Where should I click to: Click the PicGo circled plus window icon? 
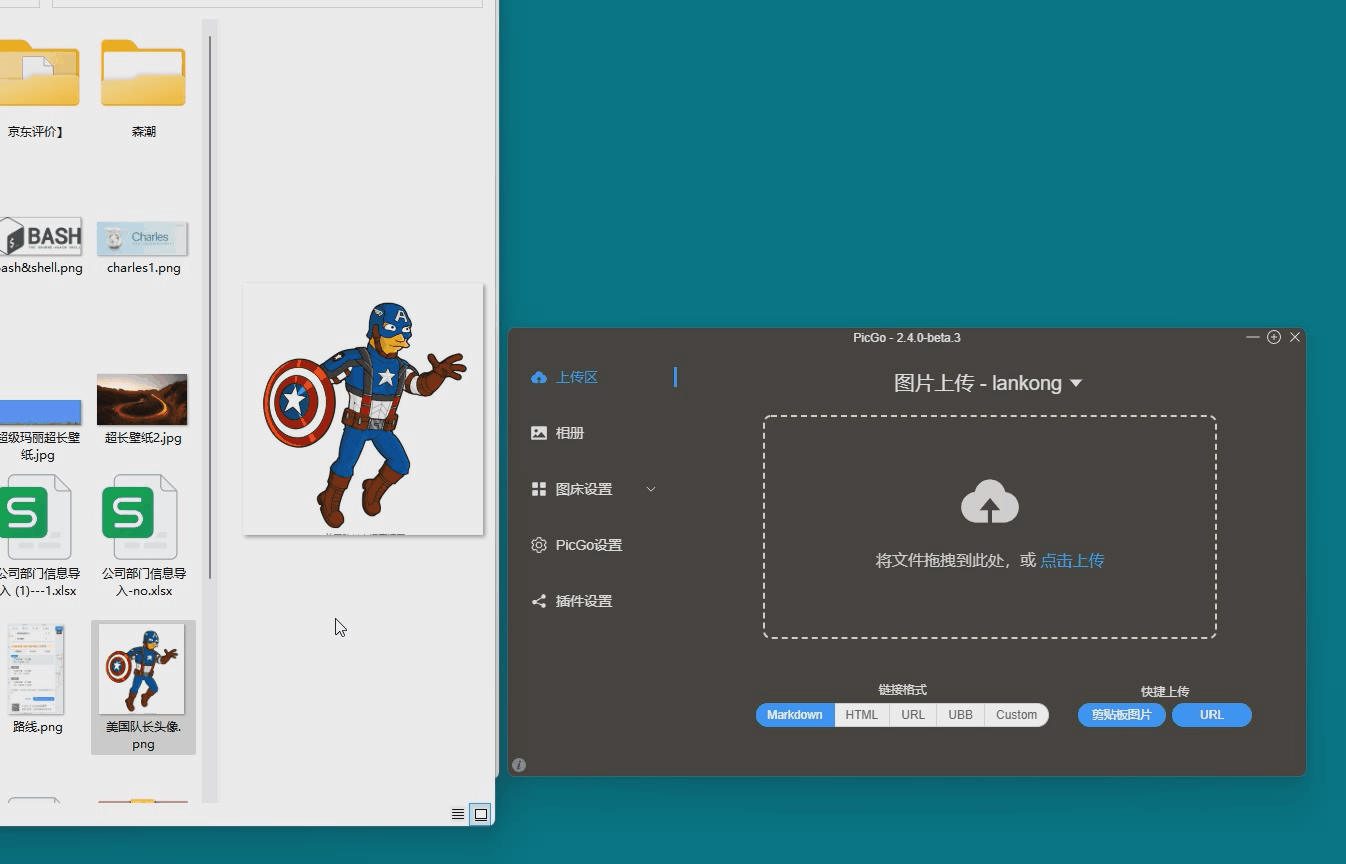pyautogui.click(x=1274, y=337)
